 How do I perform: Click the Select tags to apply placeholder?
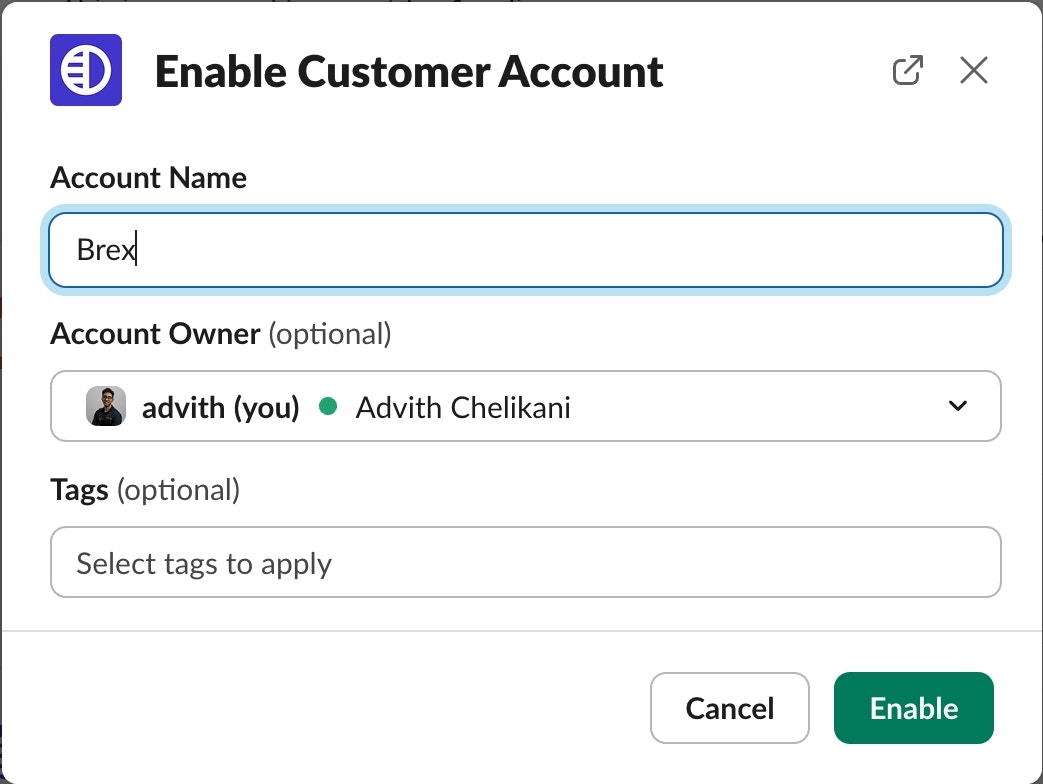click(x=204, y=564)
